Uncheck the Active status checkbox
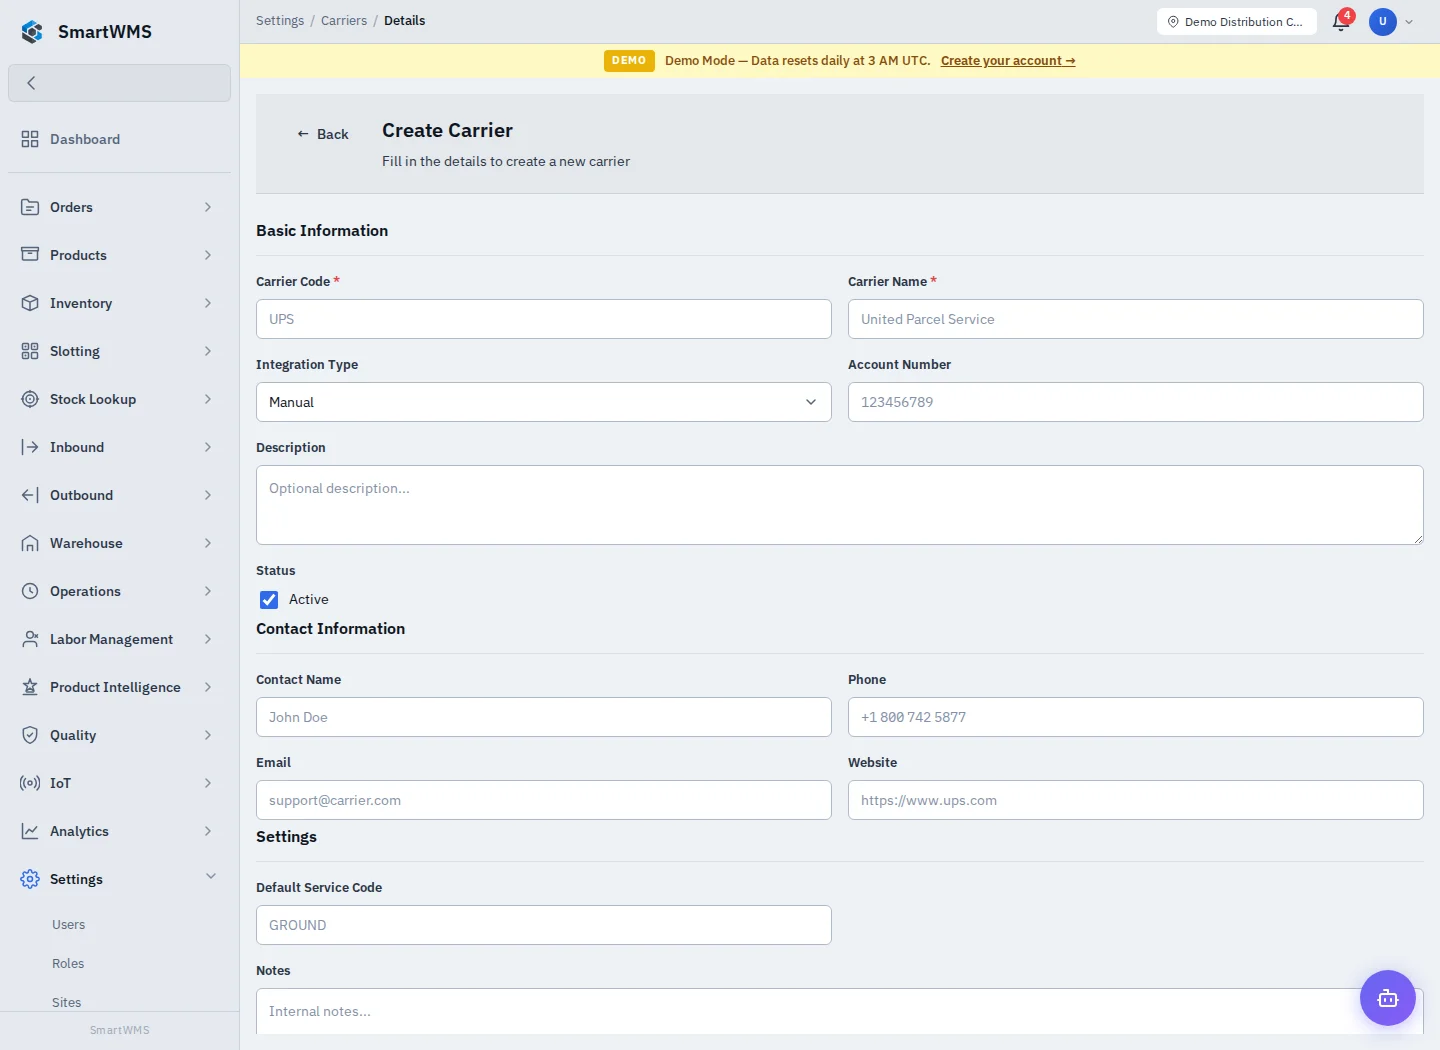Image resolution: width=1440 pixels, height=1050 pixels. [x=269, y=600]
